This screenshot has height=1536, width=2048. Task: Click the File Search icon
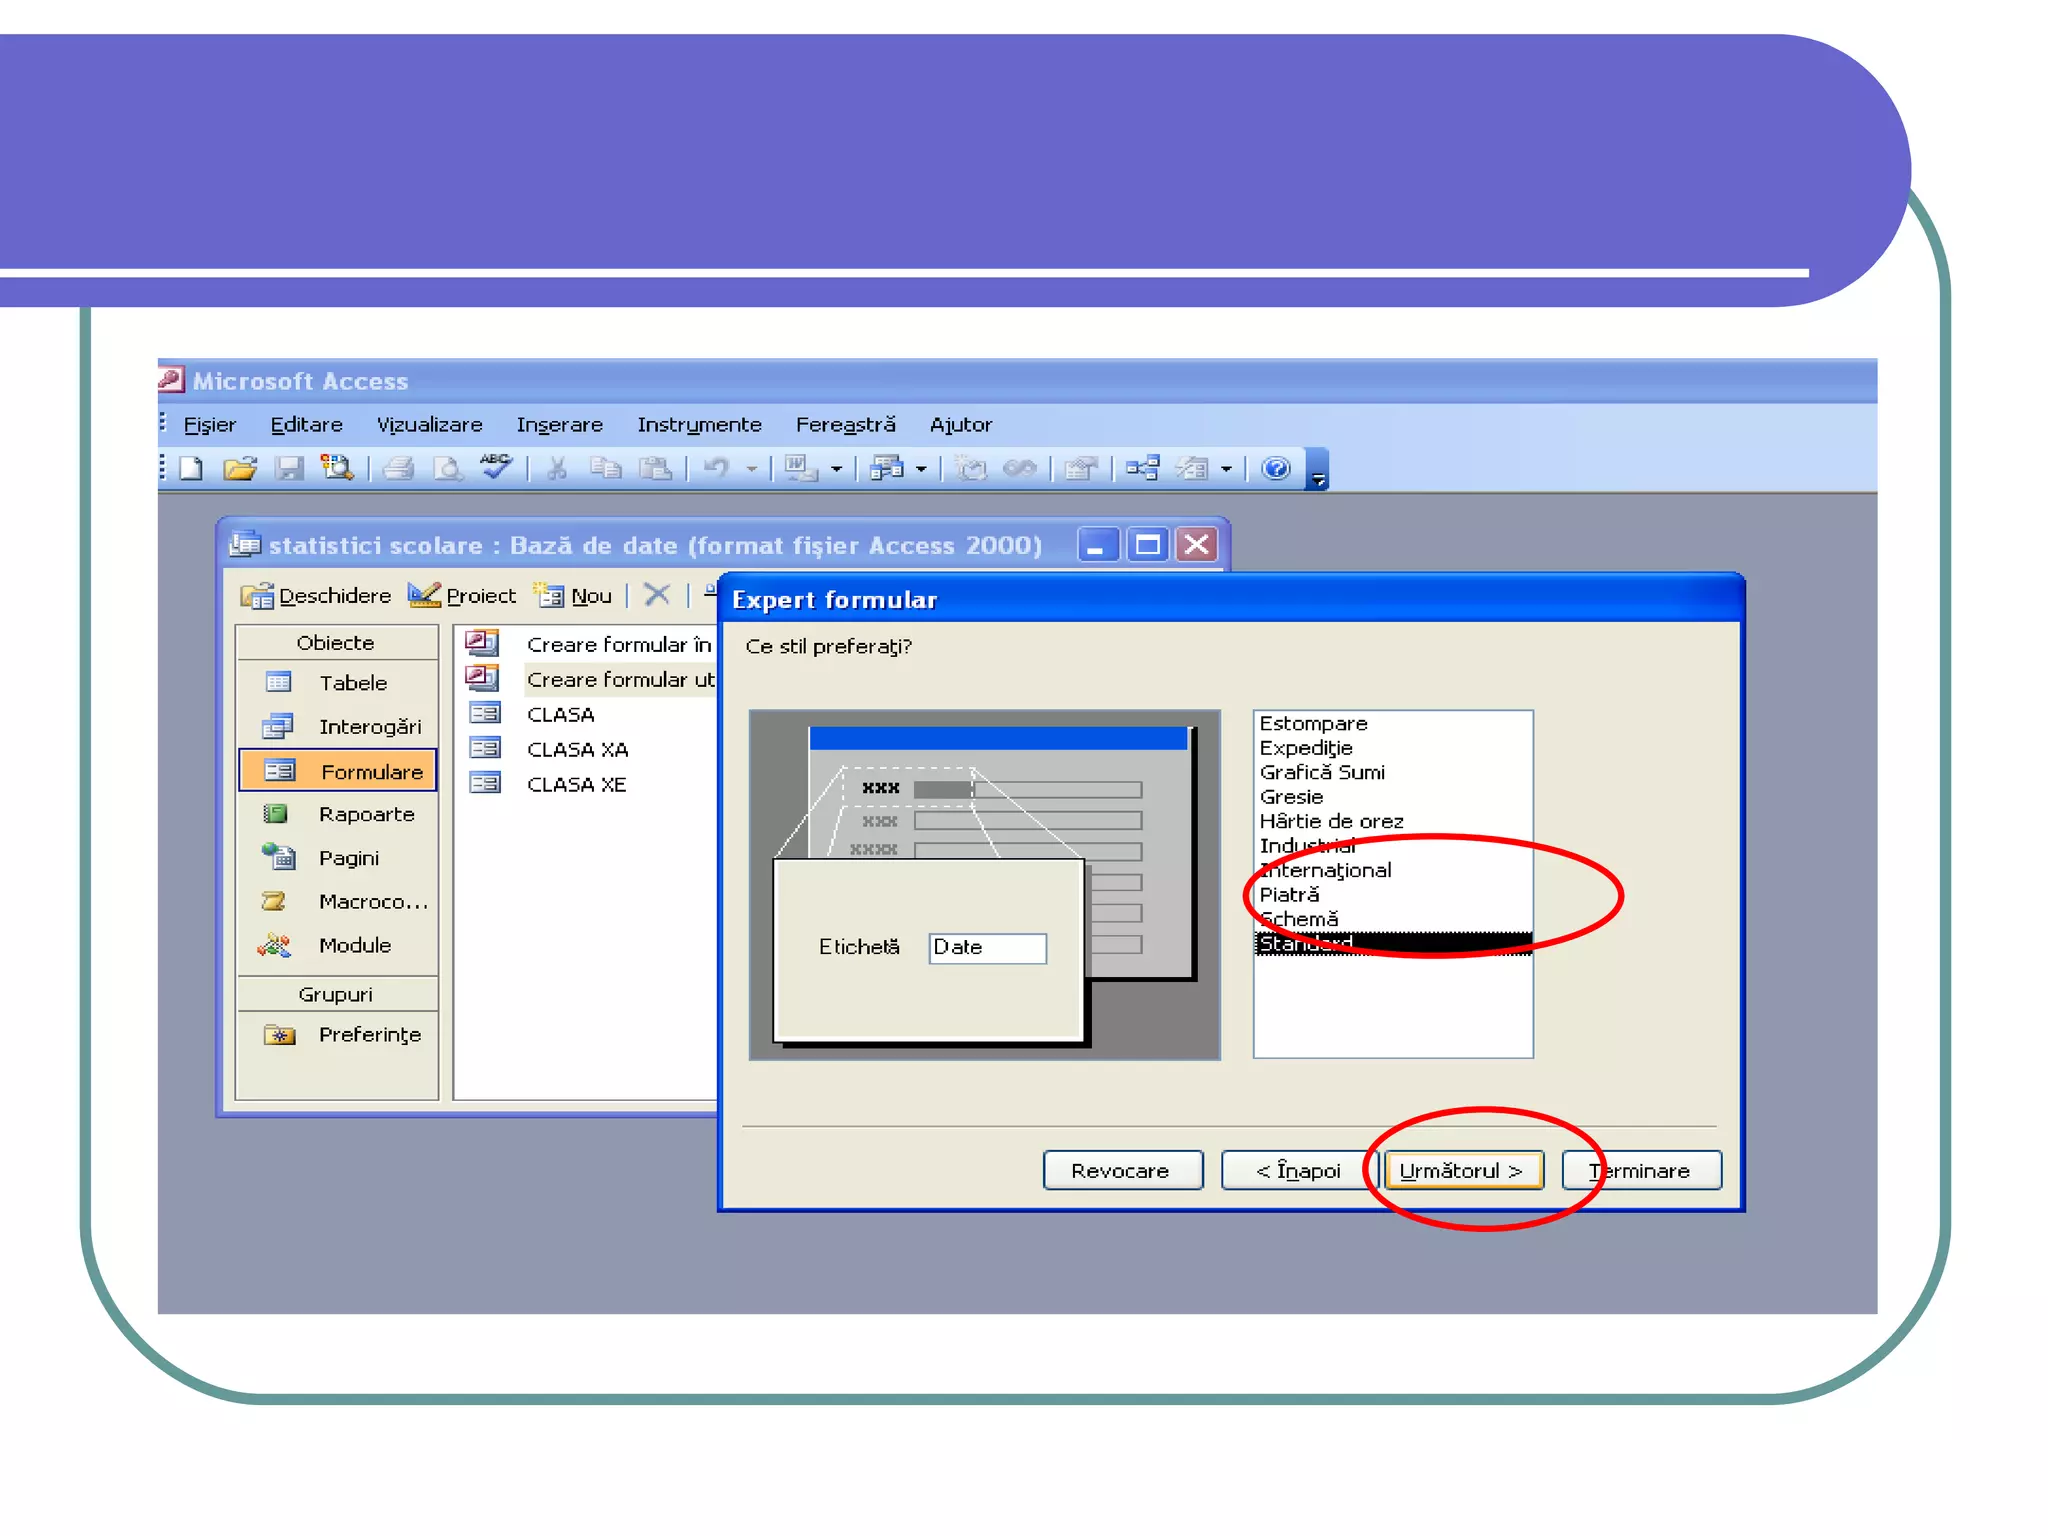337,468
